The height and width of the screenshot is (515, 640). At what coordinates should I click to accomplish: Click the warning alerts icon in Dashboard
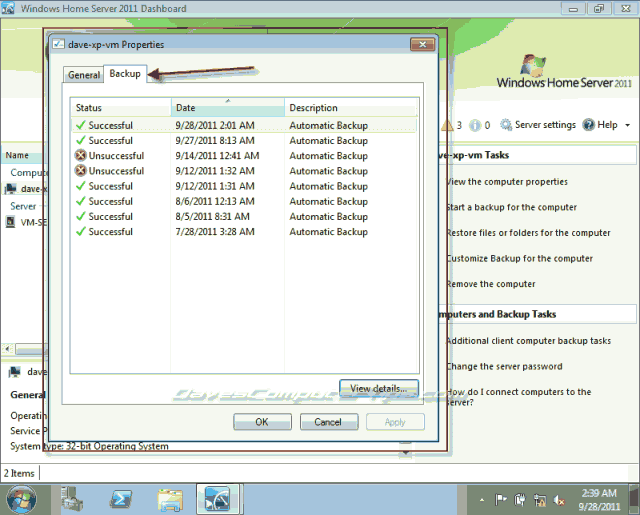point(448,125)
